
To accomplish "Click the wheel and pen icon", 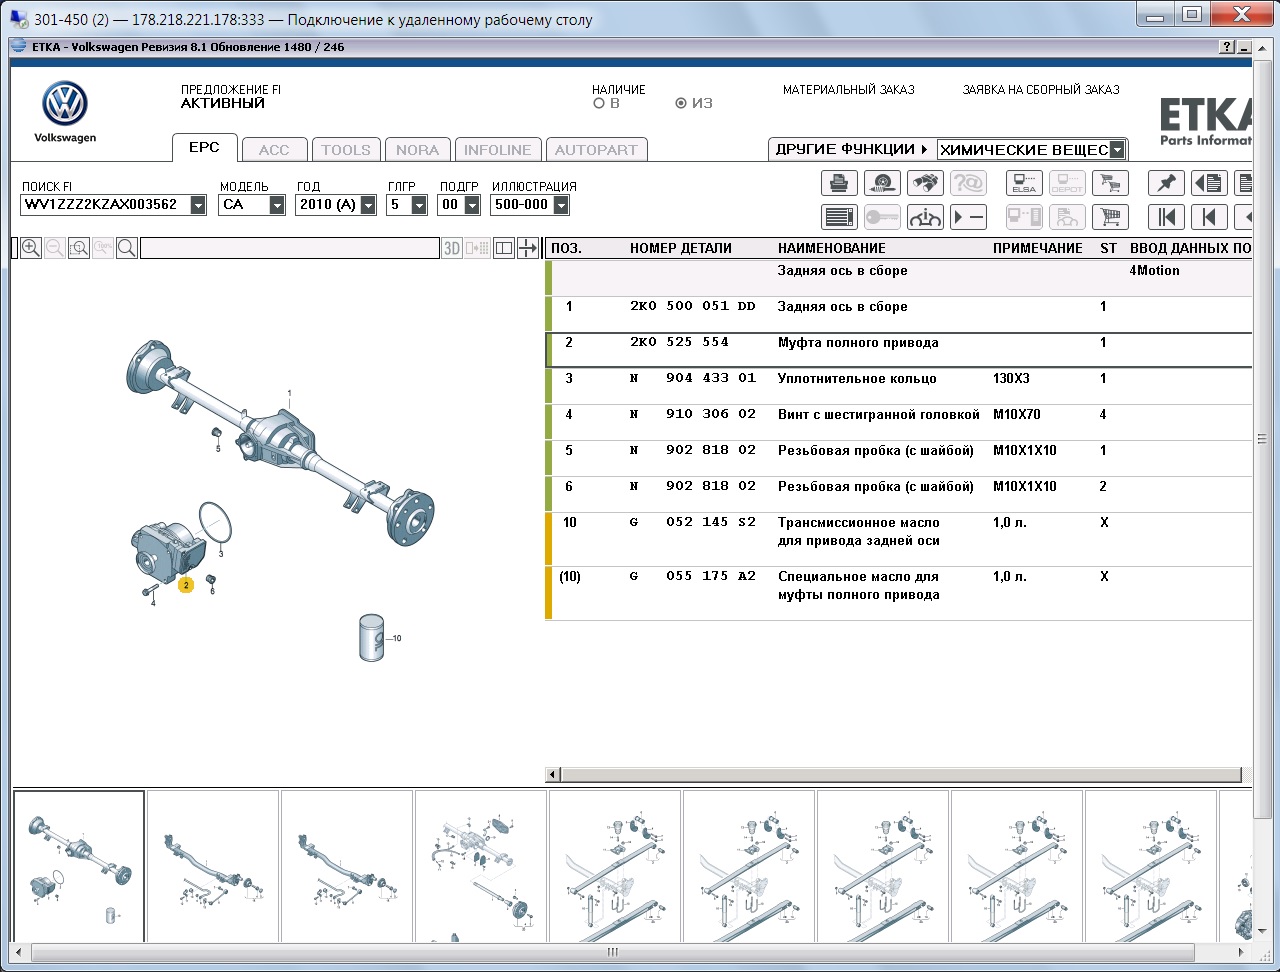I will 882,183.
